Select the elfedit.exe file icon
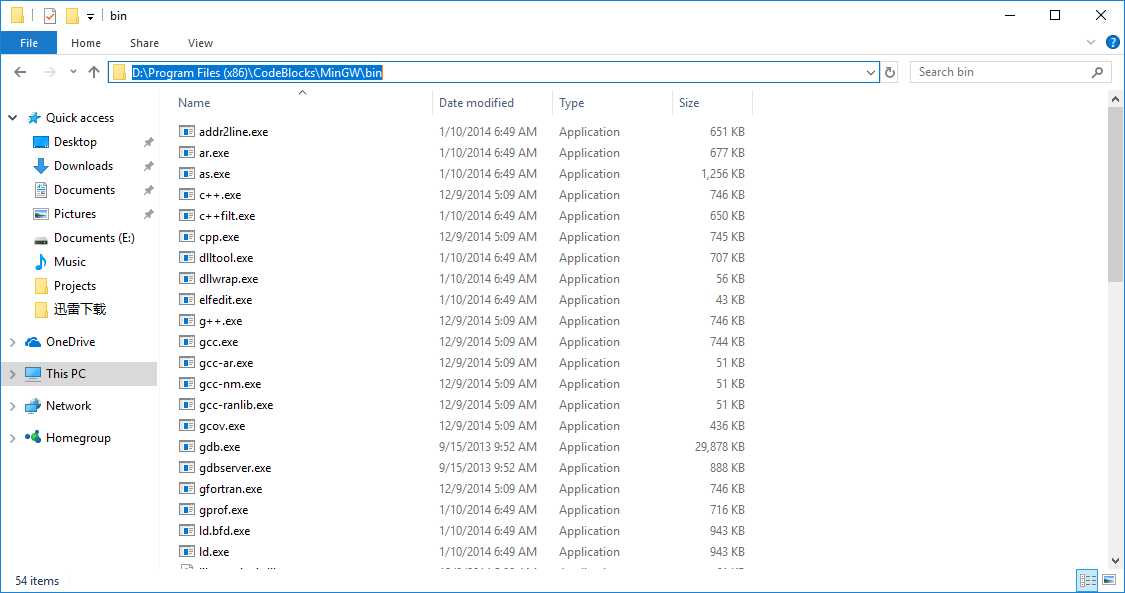The width and height of the screenshot is (1125, 593). 187,300
